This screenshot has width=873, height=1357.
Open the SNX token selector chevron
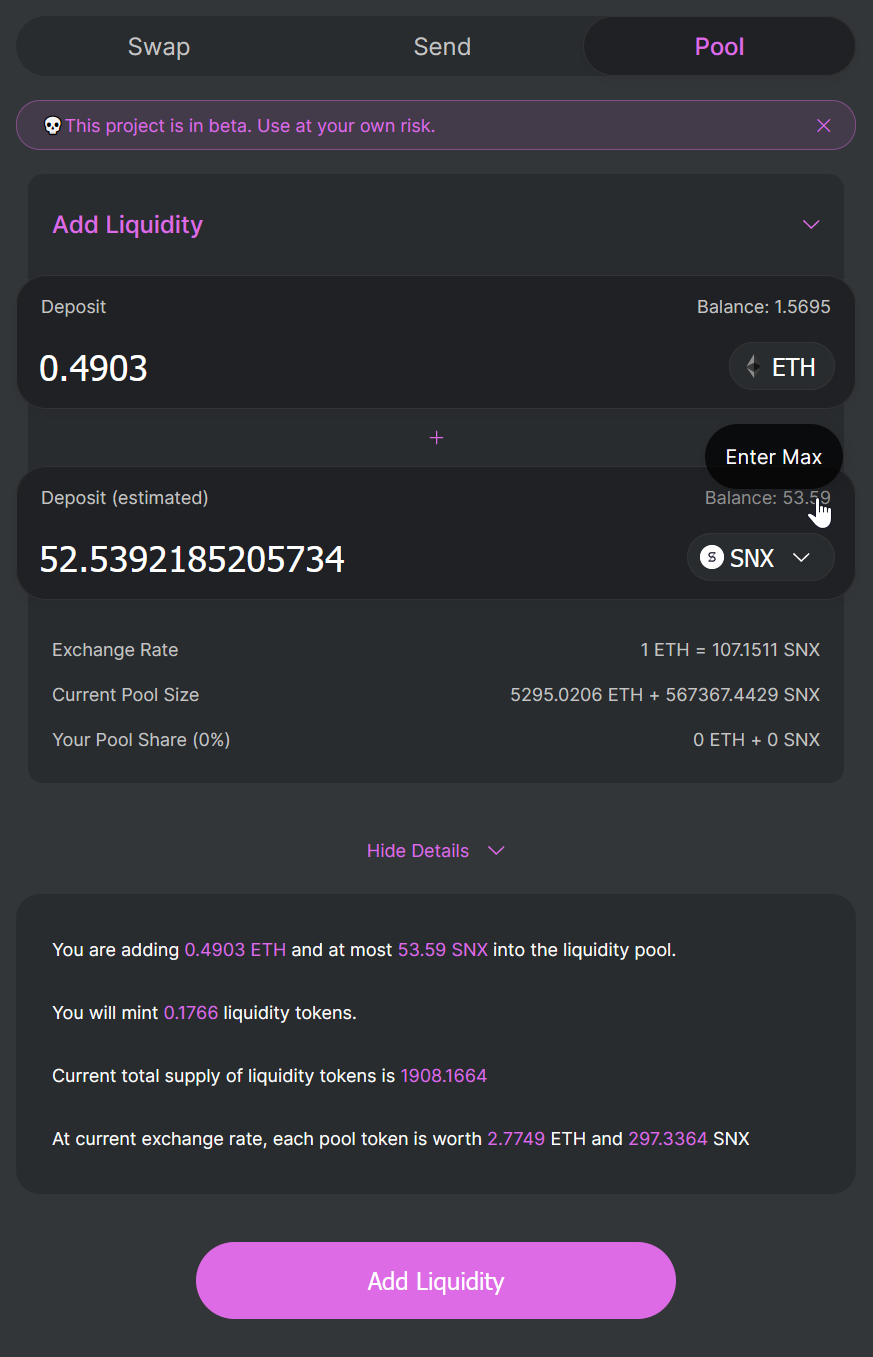(801, 558)
